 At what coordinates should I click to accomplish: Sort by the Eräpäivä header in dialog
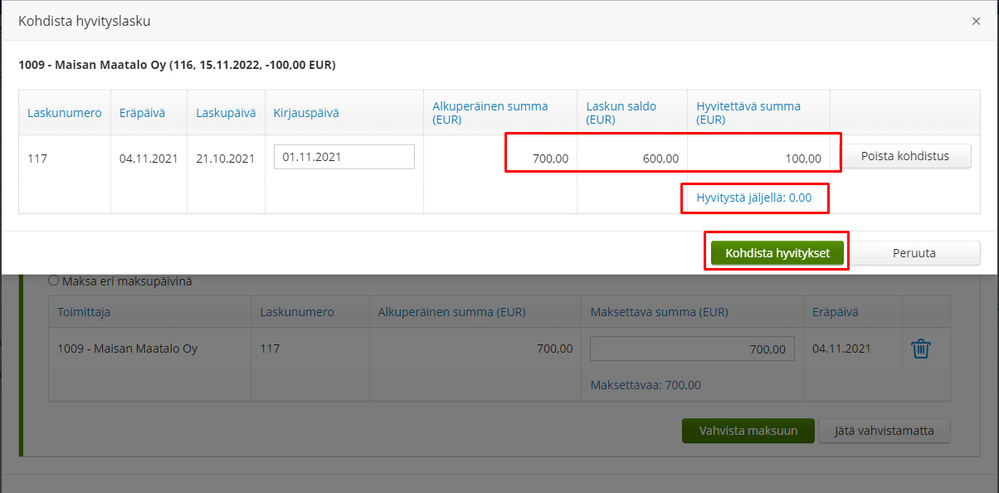pos(142,113)
